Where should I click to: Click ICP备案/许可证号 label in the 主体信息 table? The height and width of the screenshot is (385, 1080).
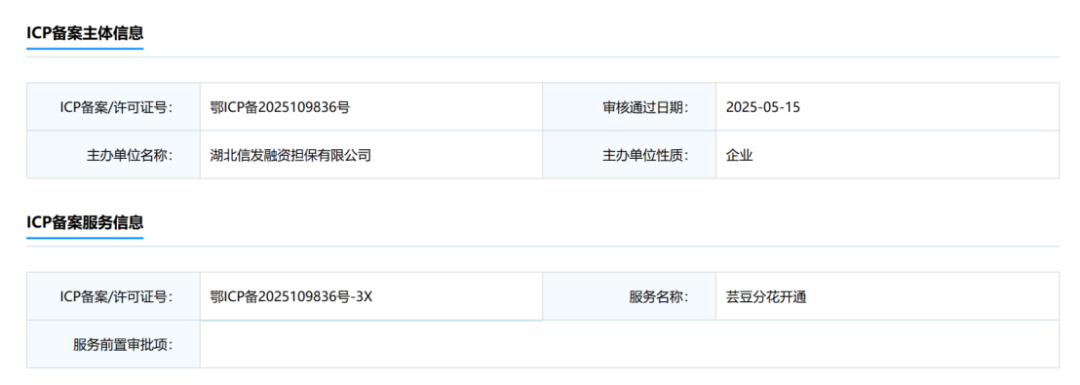(x=116, y=107)
